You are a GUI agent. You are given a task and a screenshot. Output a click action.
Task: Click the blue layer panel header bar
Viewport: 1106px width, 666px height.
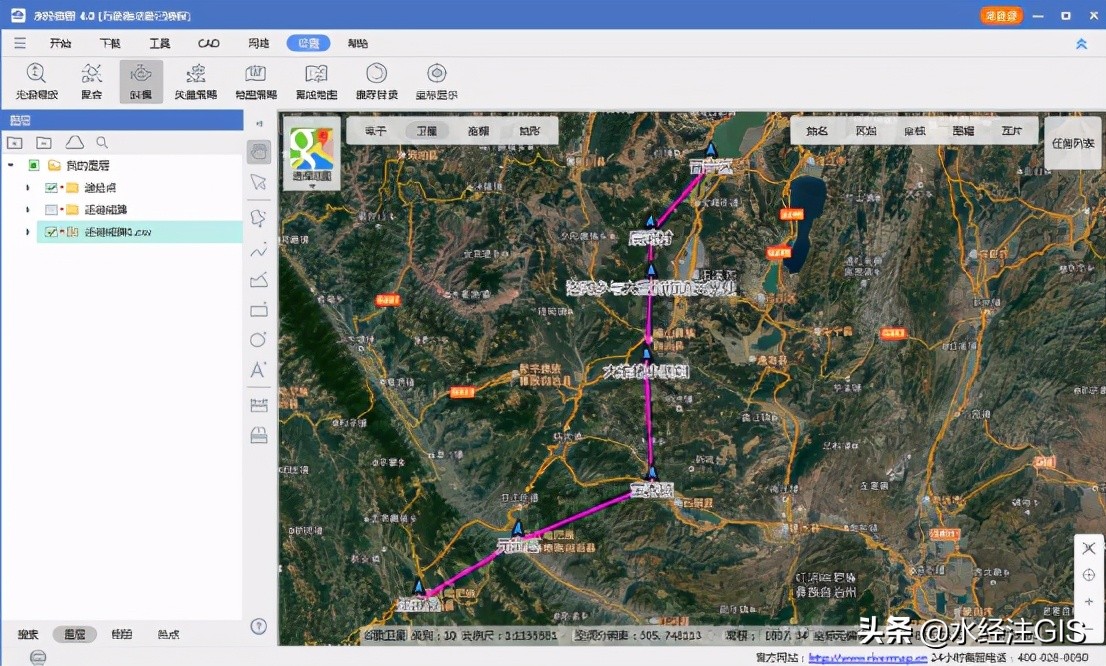122,120
